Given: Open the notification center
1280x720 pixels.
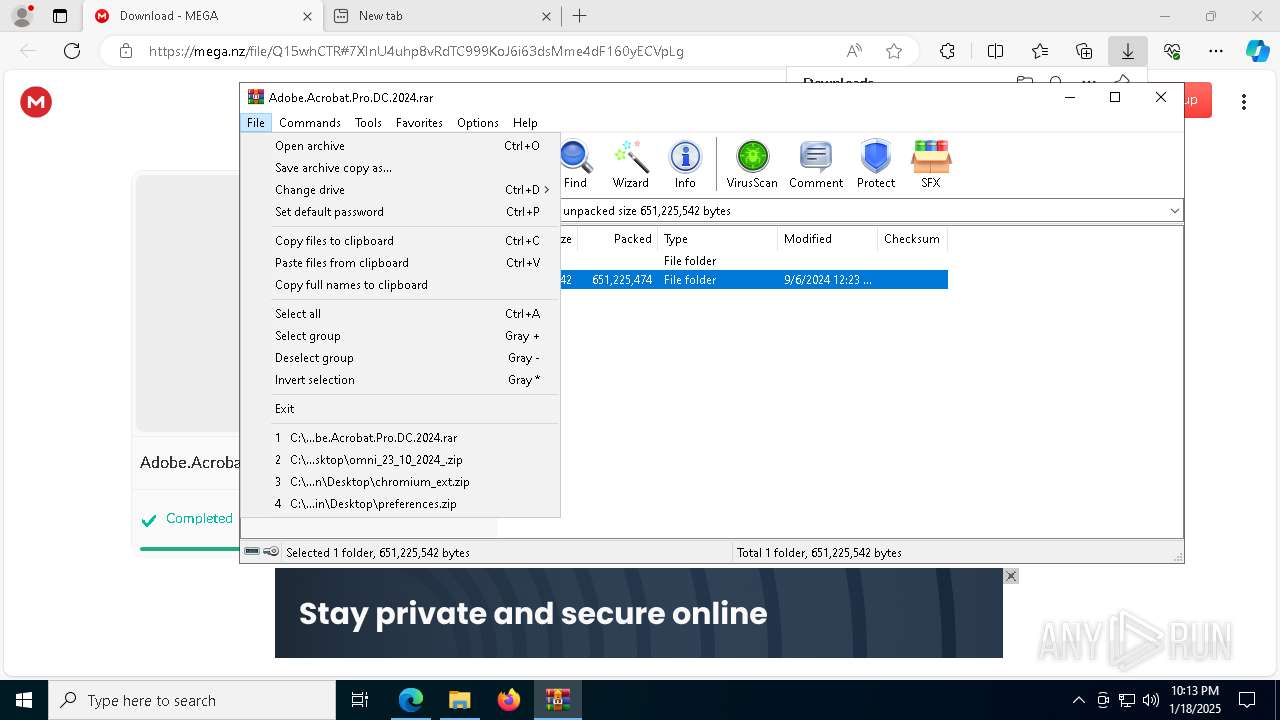Looking at the screenshot, I should (x=1247, y=700).
